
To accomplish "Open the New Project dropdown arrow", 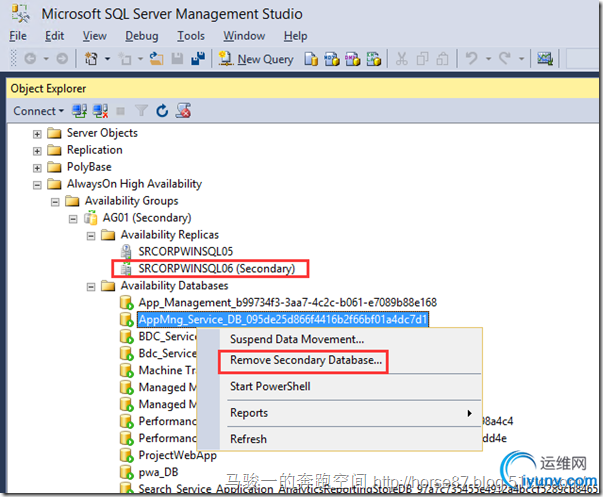I will pyautogui.click(x=107, y=59).
